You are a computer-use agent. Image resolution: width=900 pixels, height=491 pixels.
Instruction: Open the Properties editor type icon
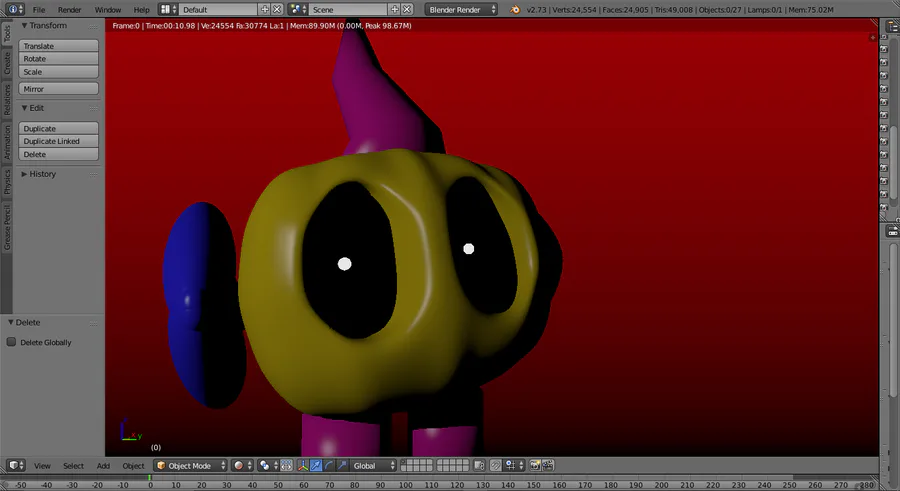tap(893, 231)
